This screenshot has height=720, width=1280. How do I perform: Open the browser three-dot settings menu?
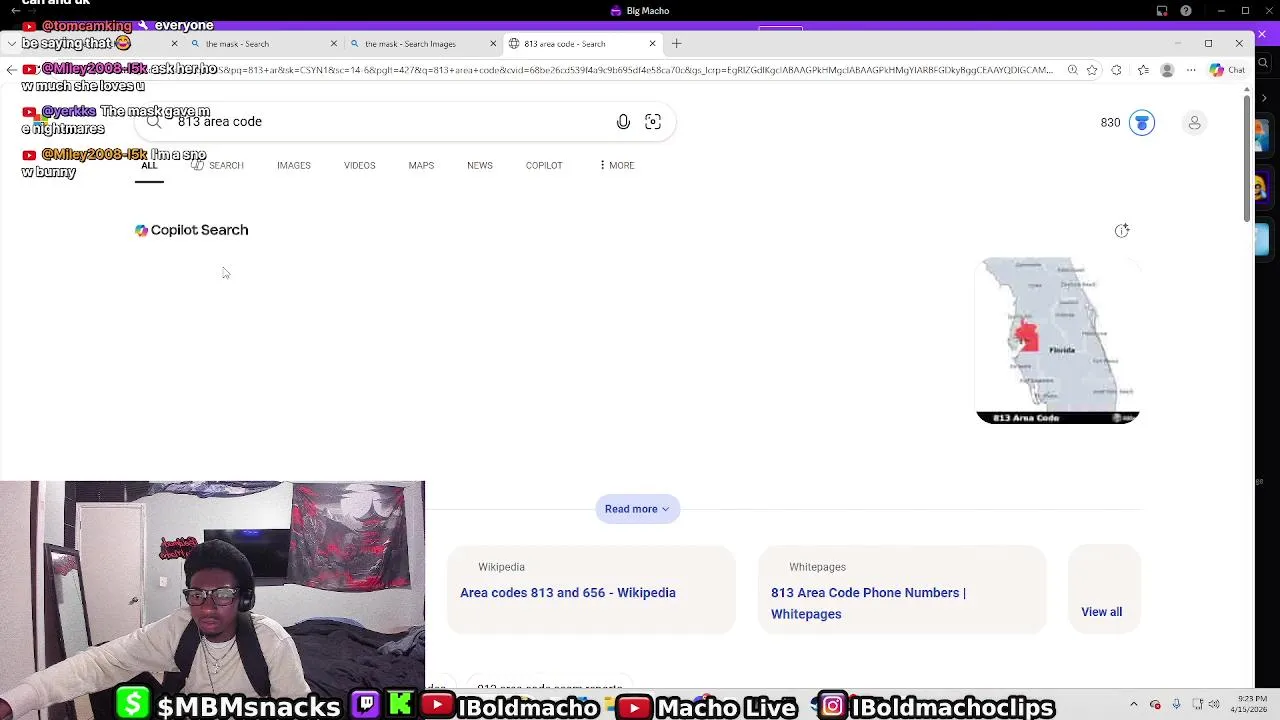click(x=1191, y=70)
